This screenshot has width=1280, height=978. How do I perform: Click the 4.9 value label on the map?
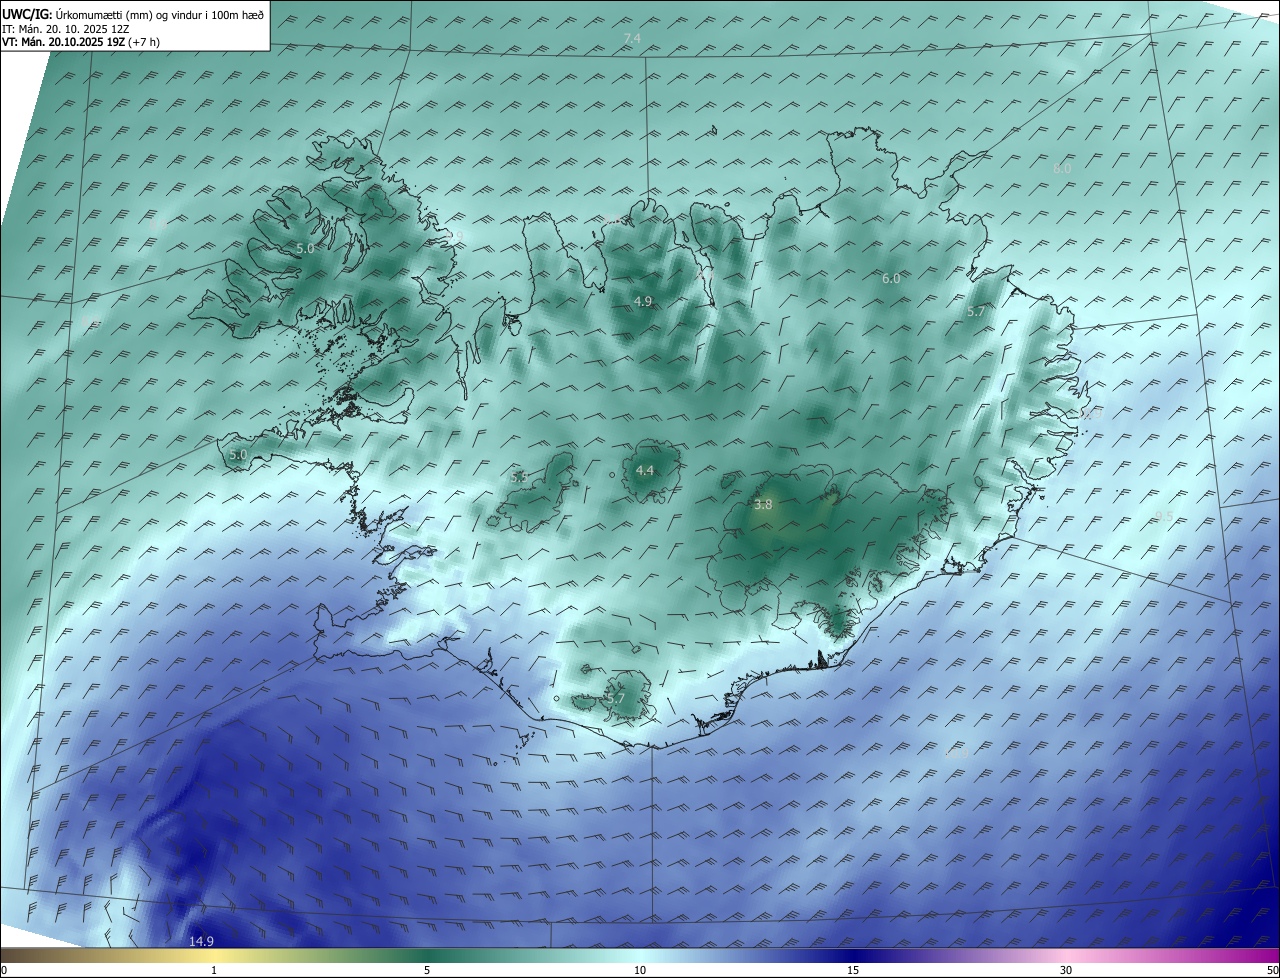tap(643, 301)
